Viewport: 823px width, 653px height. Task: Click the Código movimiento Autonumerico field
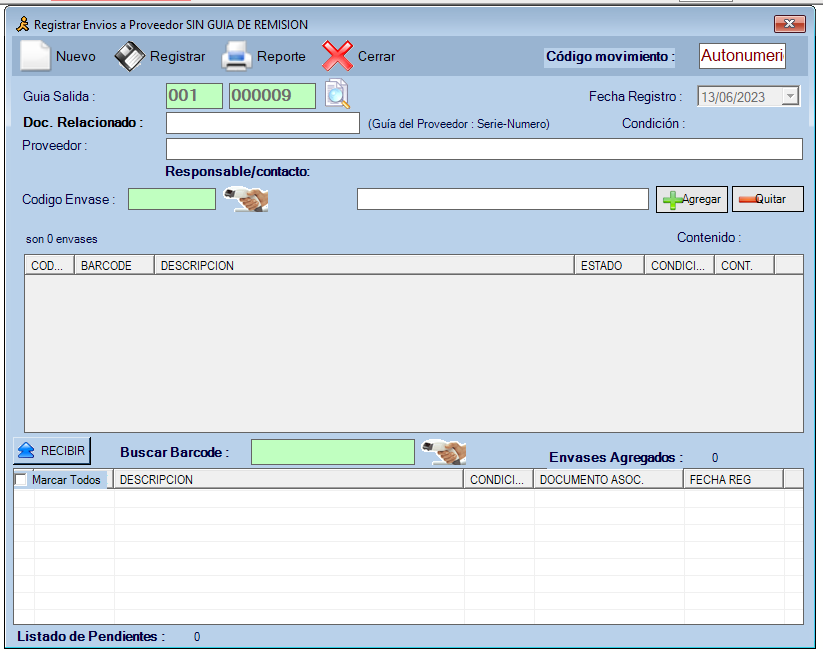pos(742,56)
